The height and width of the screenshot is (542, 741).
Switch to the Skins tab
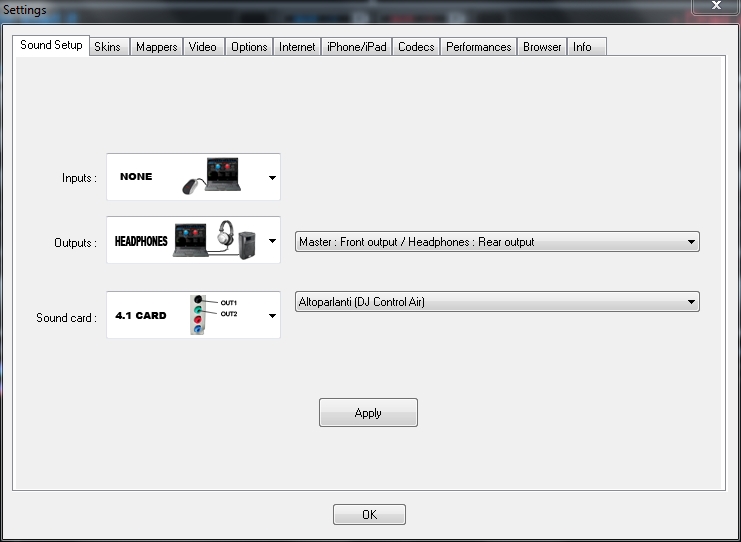tap(109, 47)
